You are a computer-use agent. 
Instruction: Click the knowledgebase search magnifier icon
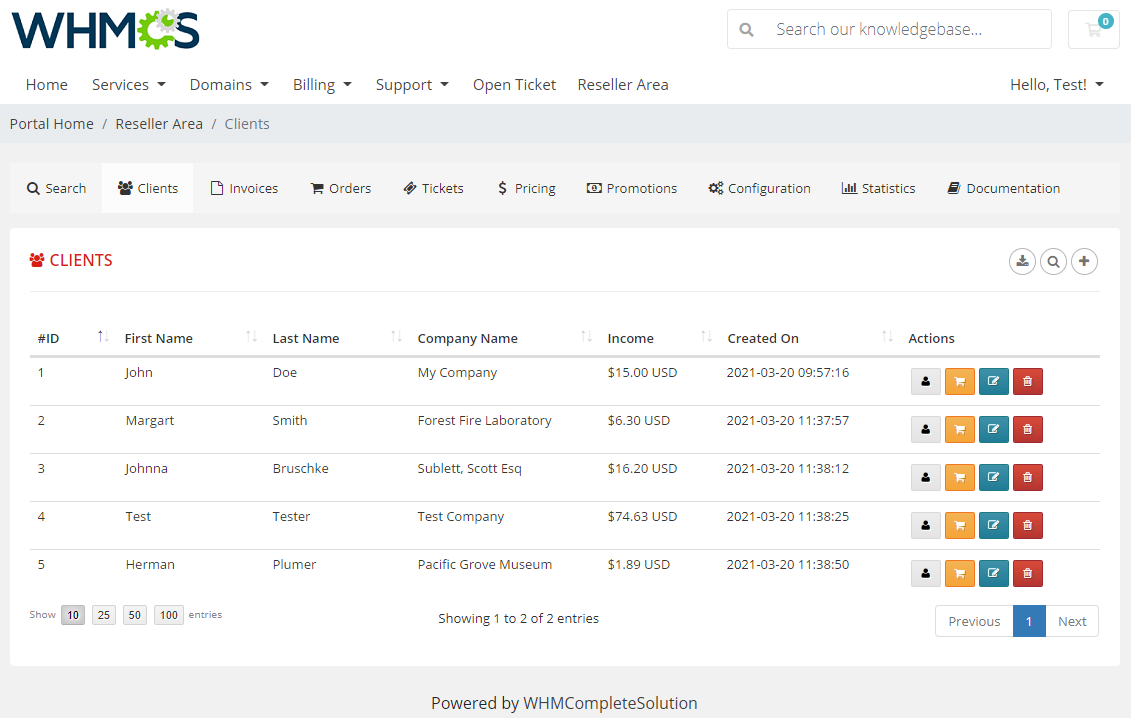tap(747, 30)
